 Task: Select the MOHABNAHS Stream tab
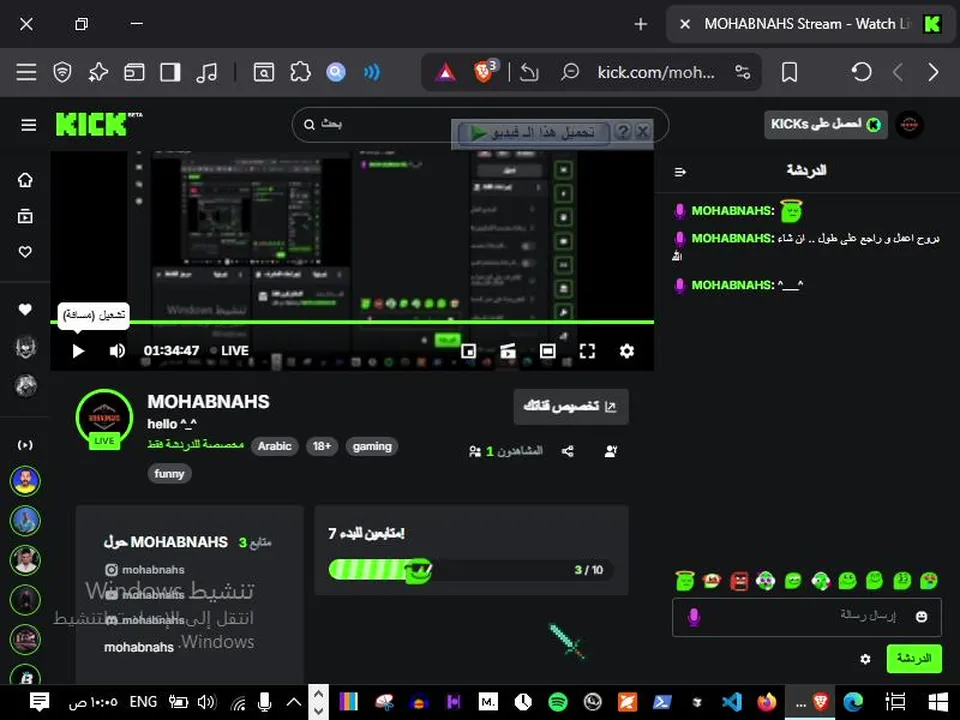tap(811, 24)
